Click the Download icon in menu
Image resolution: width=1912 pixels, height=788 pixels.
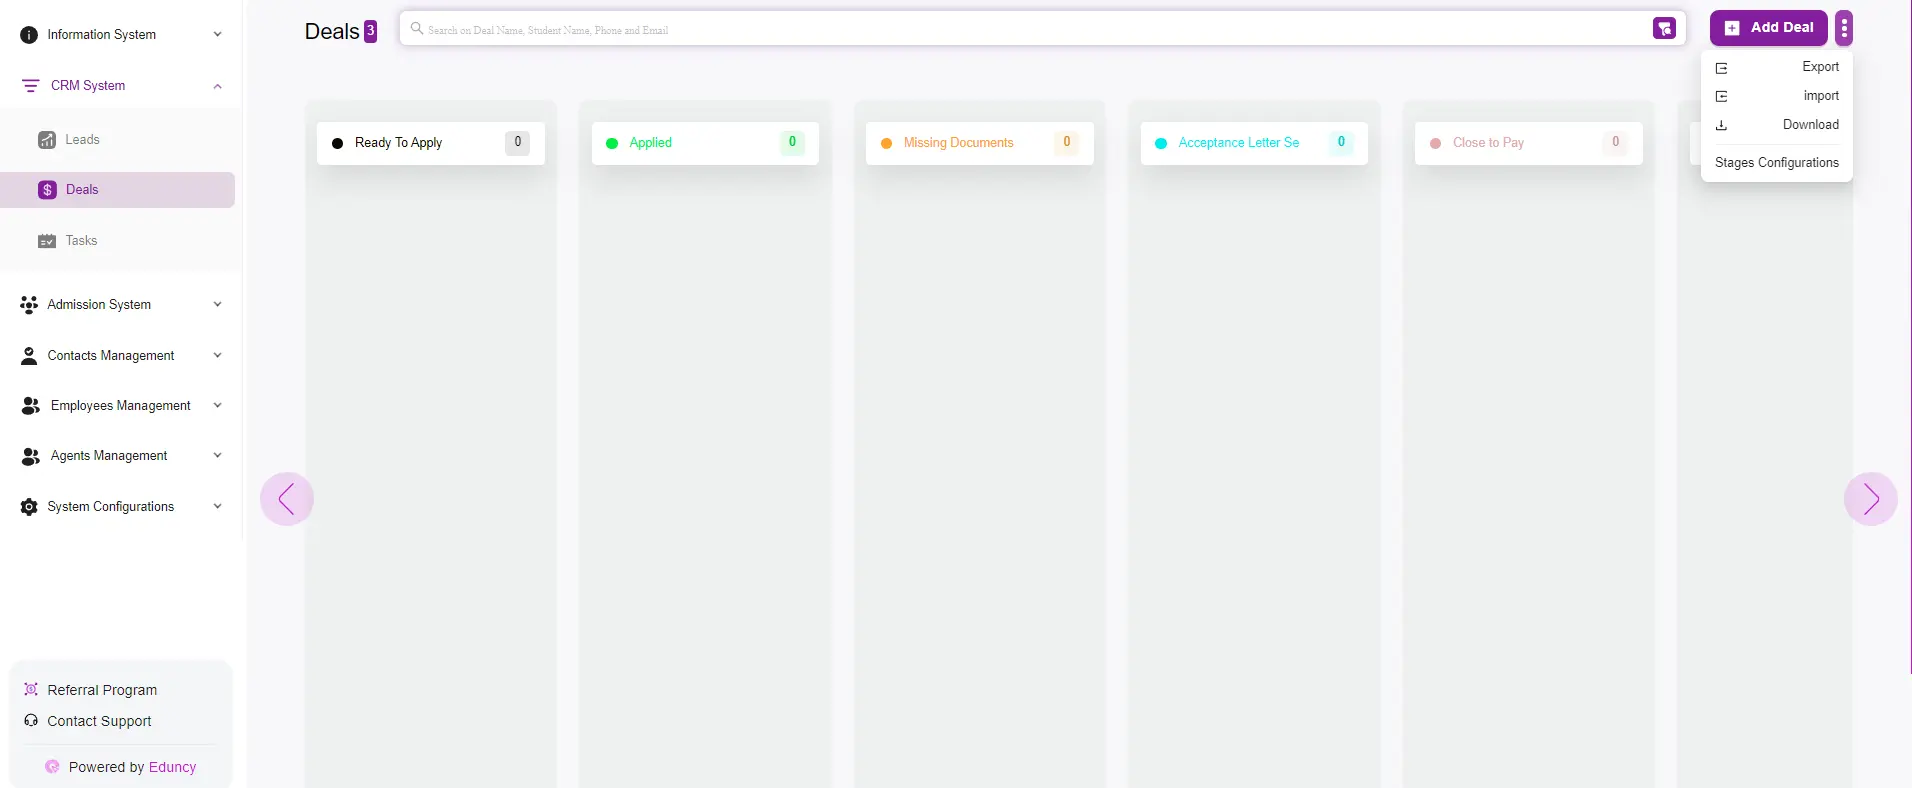[1721, 125]
